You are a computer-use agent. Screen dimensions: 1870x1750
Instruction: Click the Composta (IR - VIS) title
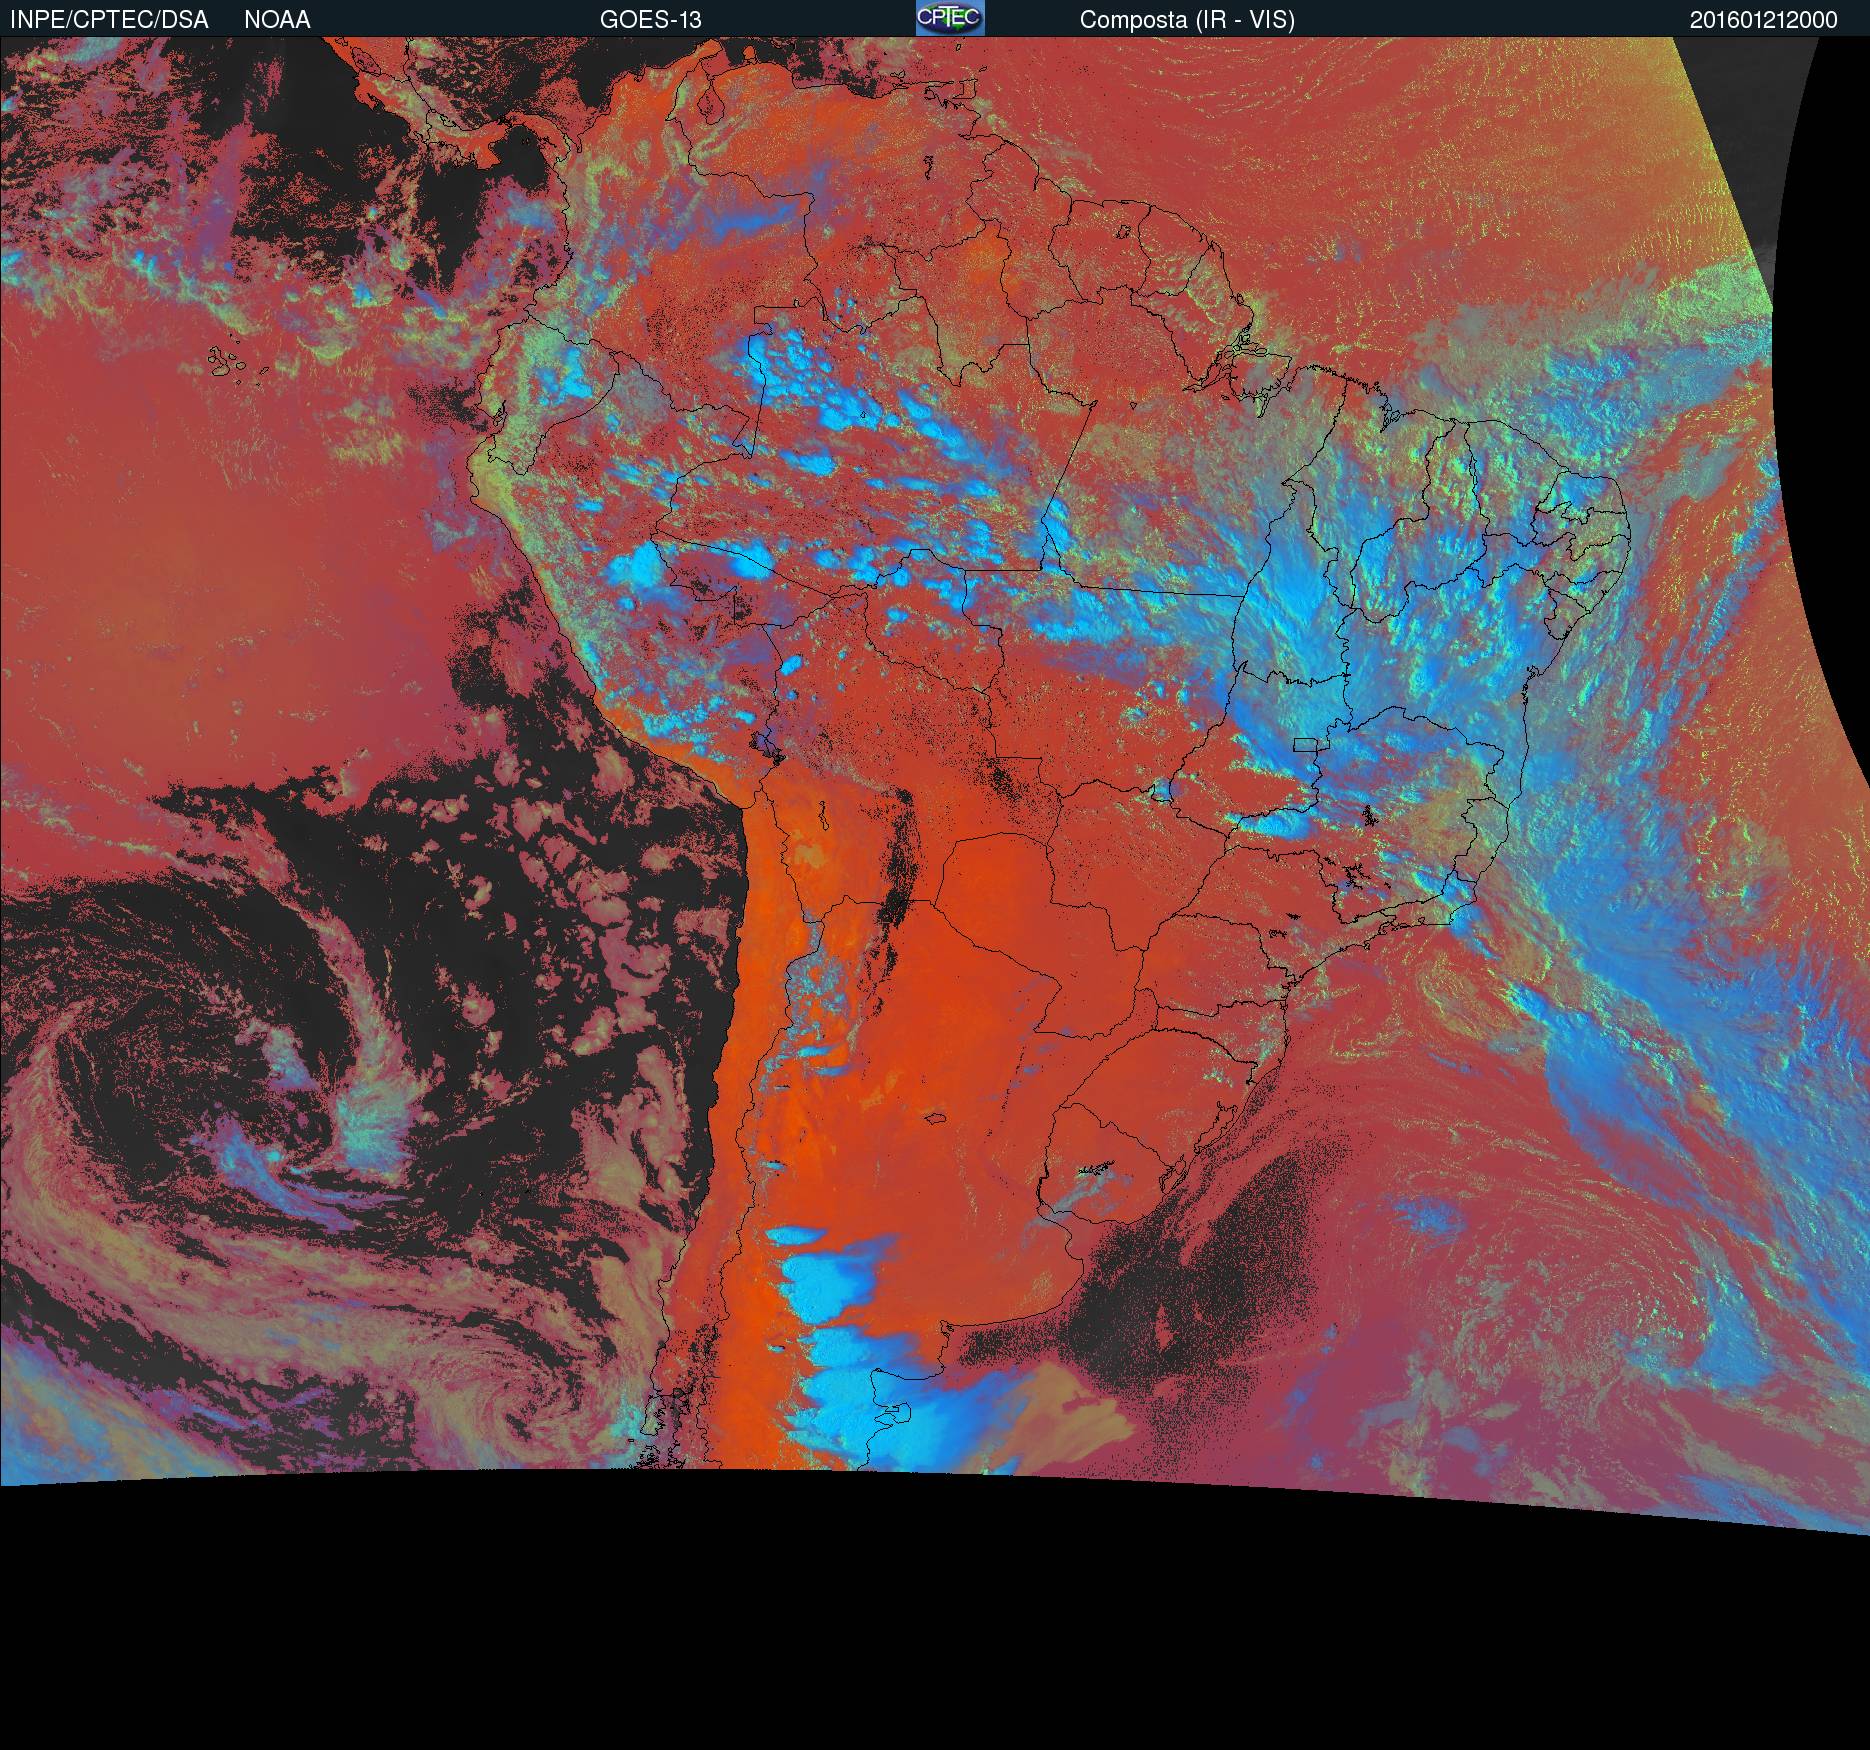(x=1187, y=20)
